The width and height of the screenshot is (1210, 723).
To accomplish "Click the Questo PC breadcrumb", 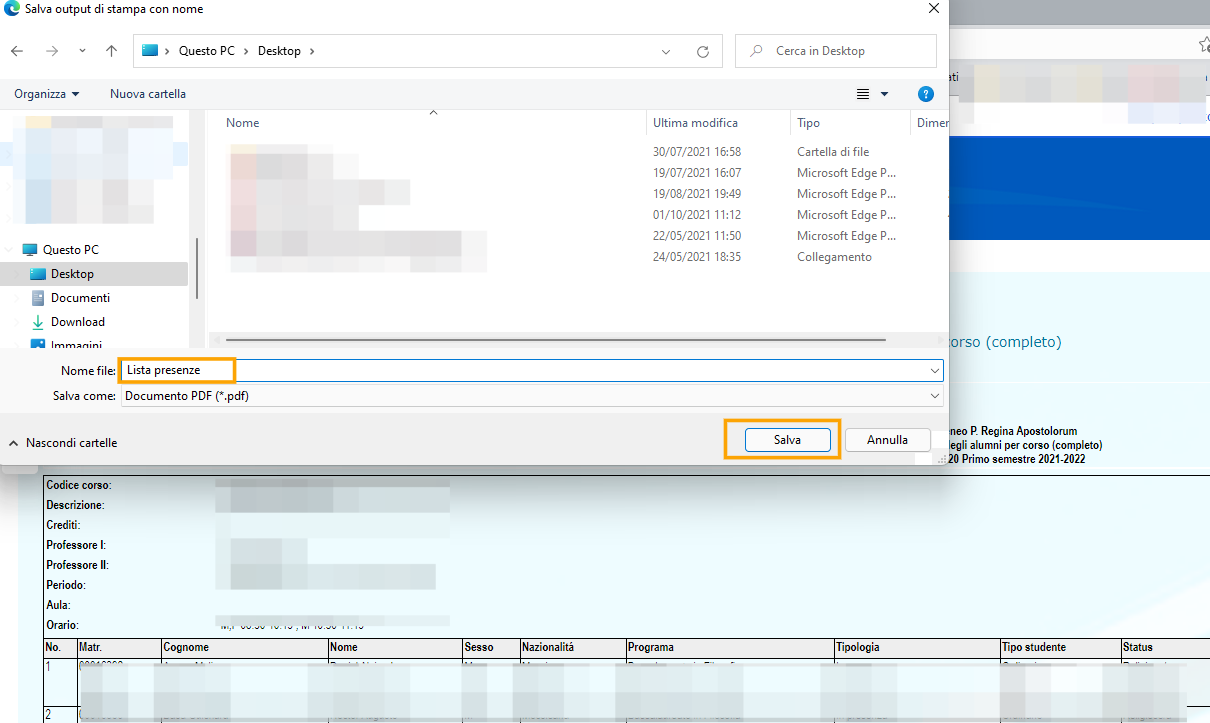I will click(x=209, y=51).
